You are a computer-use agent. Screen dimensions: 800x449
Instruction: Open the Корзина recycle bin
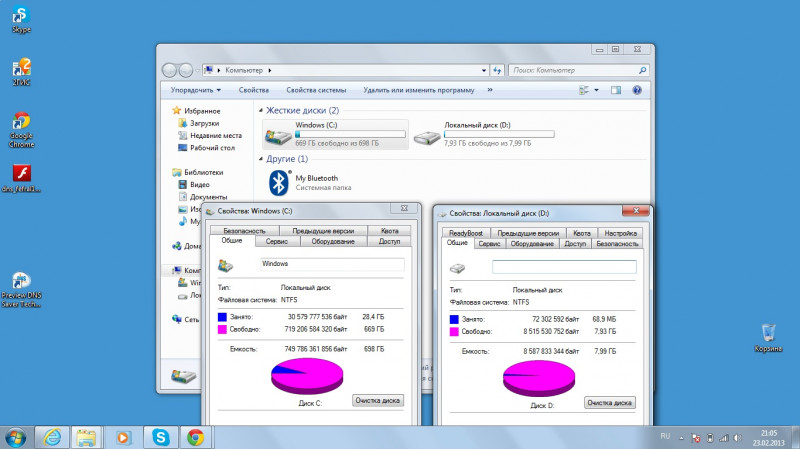click(x=768, y=334)
